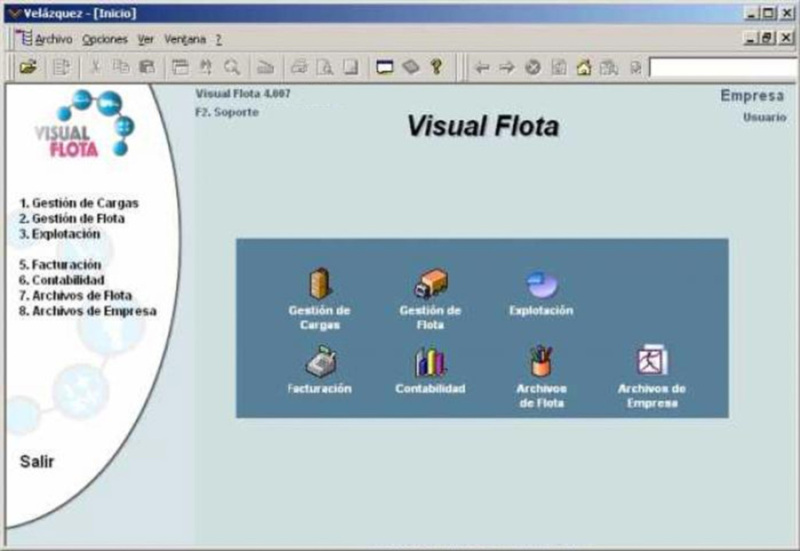Click the copy toolbar icon
Screen dimensions: 800x551
click(x=121, y=67)
